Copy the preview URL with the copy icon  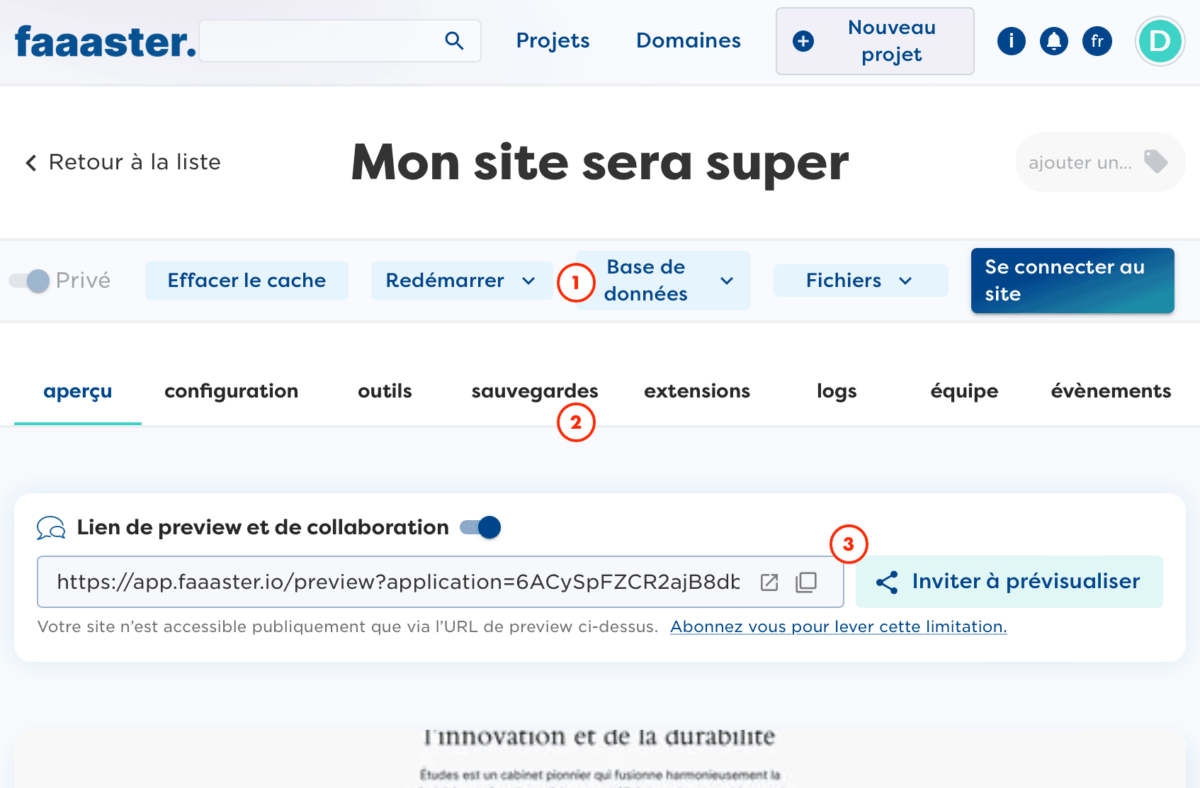[806, 581]
